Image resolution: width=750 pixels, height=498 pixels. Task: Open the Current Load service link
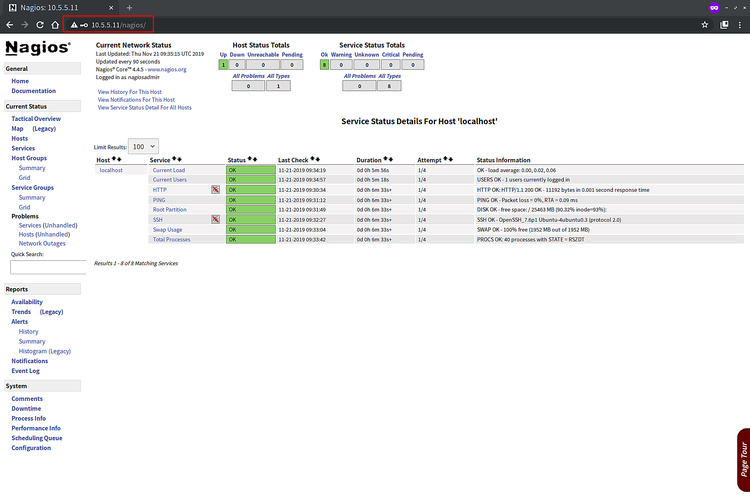click(168, 170)
